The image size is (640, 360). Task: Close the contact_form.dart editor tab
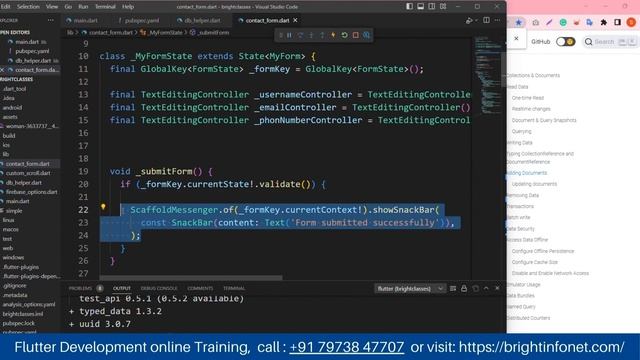point(295,20)
